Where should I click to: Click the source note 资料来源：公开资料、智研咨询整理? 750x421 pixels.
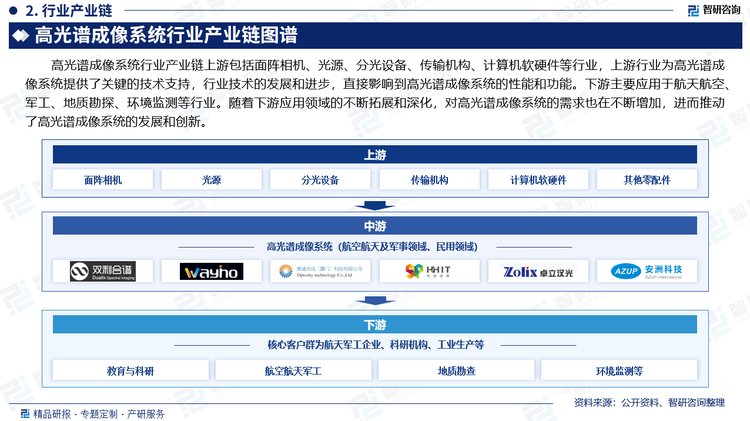pos(649,403)
